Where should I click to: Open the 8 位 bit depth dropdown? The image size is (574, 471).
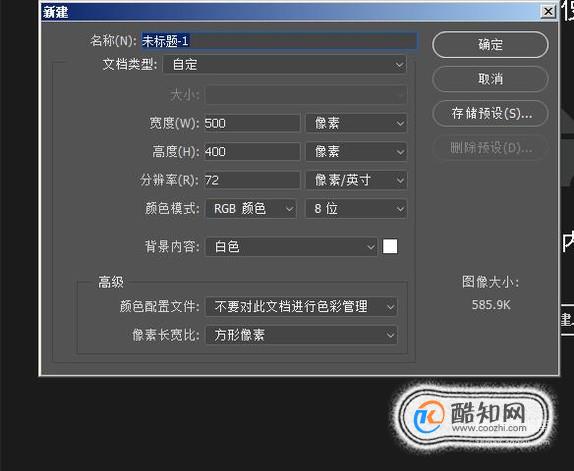[355, 209]
